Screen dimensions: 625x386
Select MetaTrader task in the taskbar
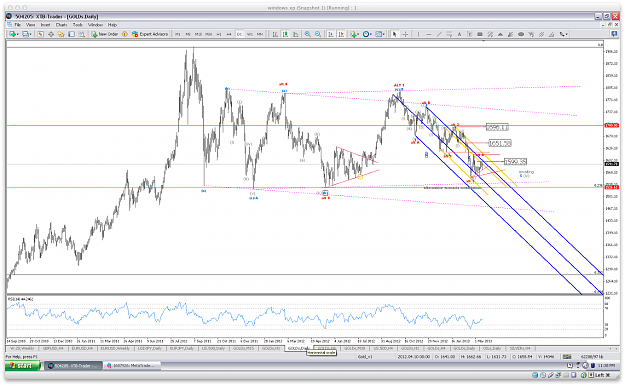point(132,365)
